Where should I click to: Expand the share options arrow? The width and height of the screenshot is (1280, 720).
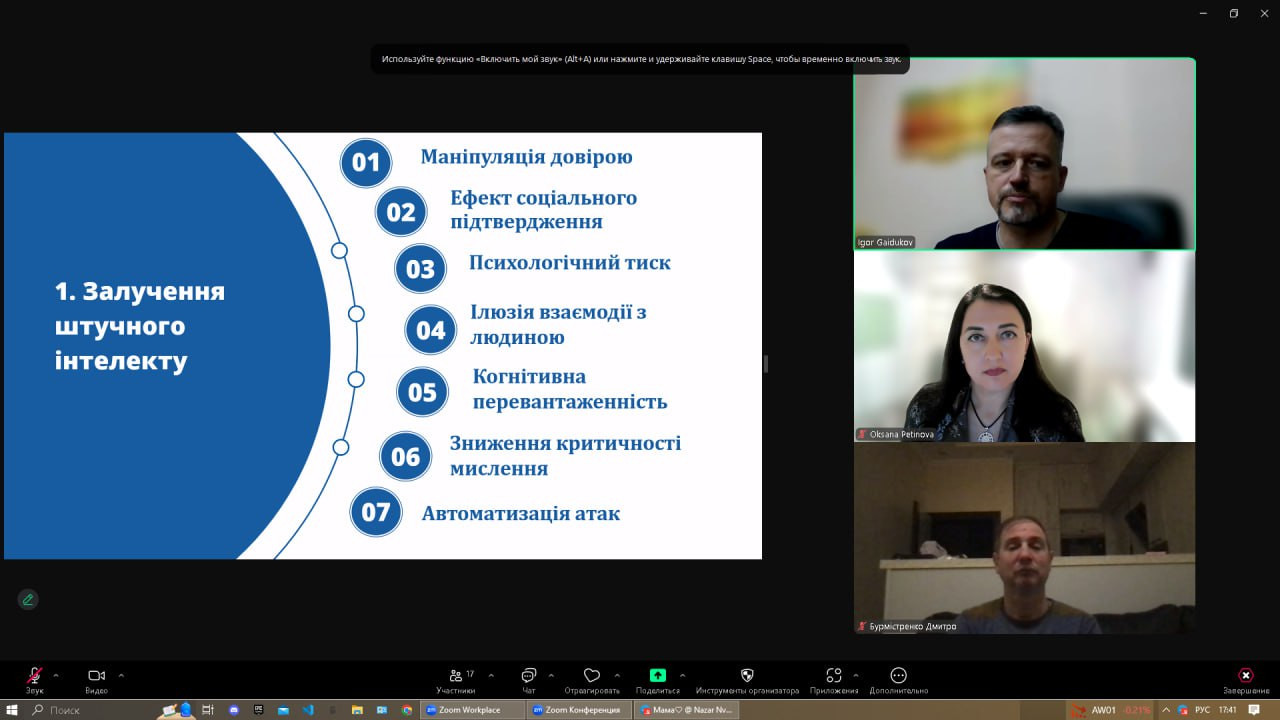(x=683, y=675)
